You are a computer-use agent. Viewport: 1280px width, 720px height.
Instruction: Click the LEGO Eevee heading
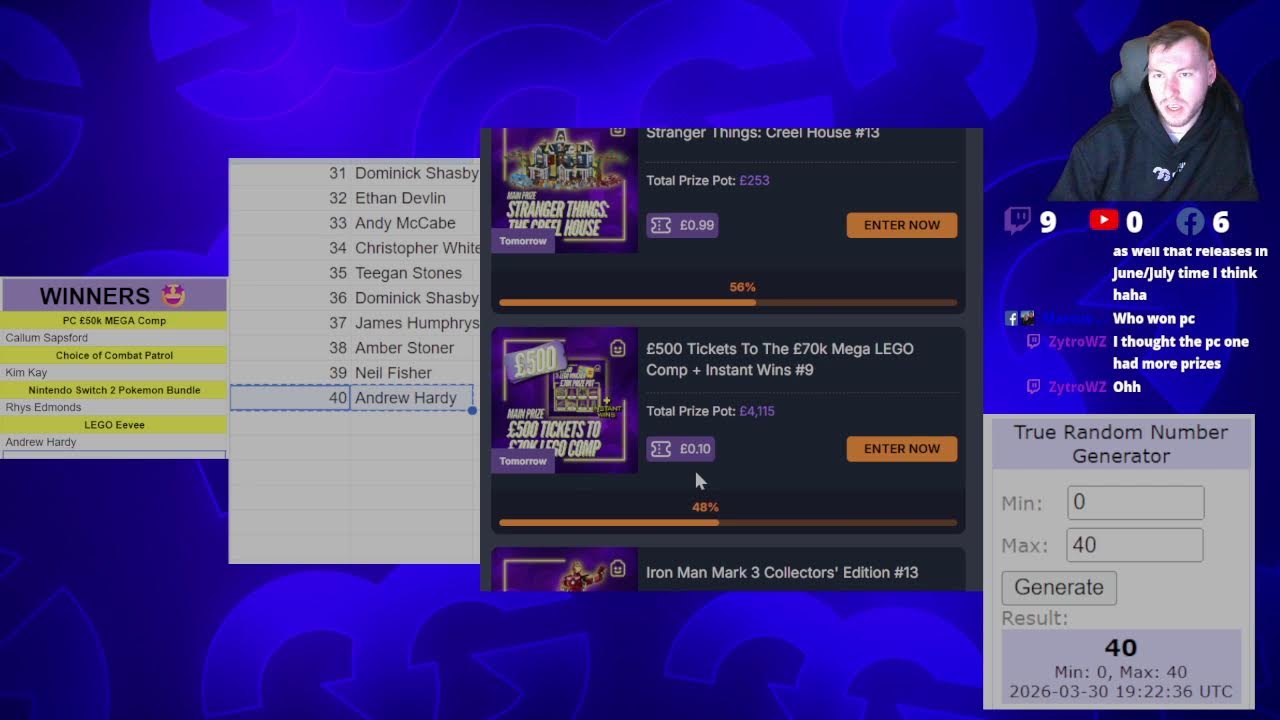point(114,425)
